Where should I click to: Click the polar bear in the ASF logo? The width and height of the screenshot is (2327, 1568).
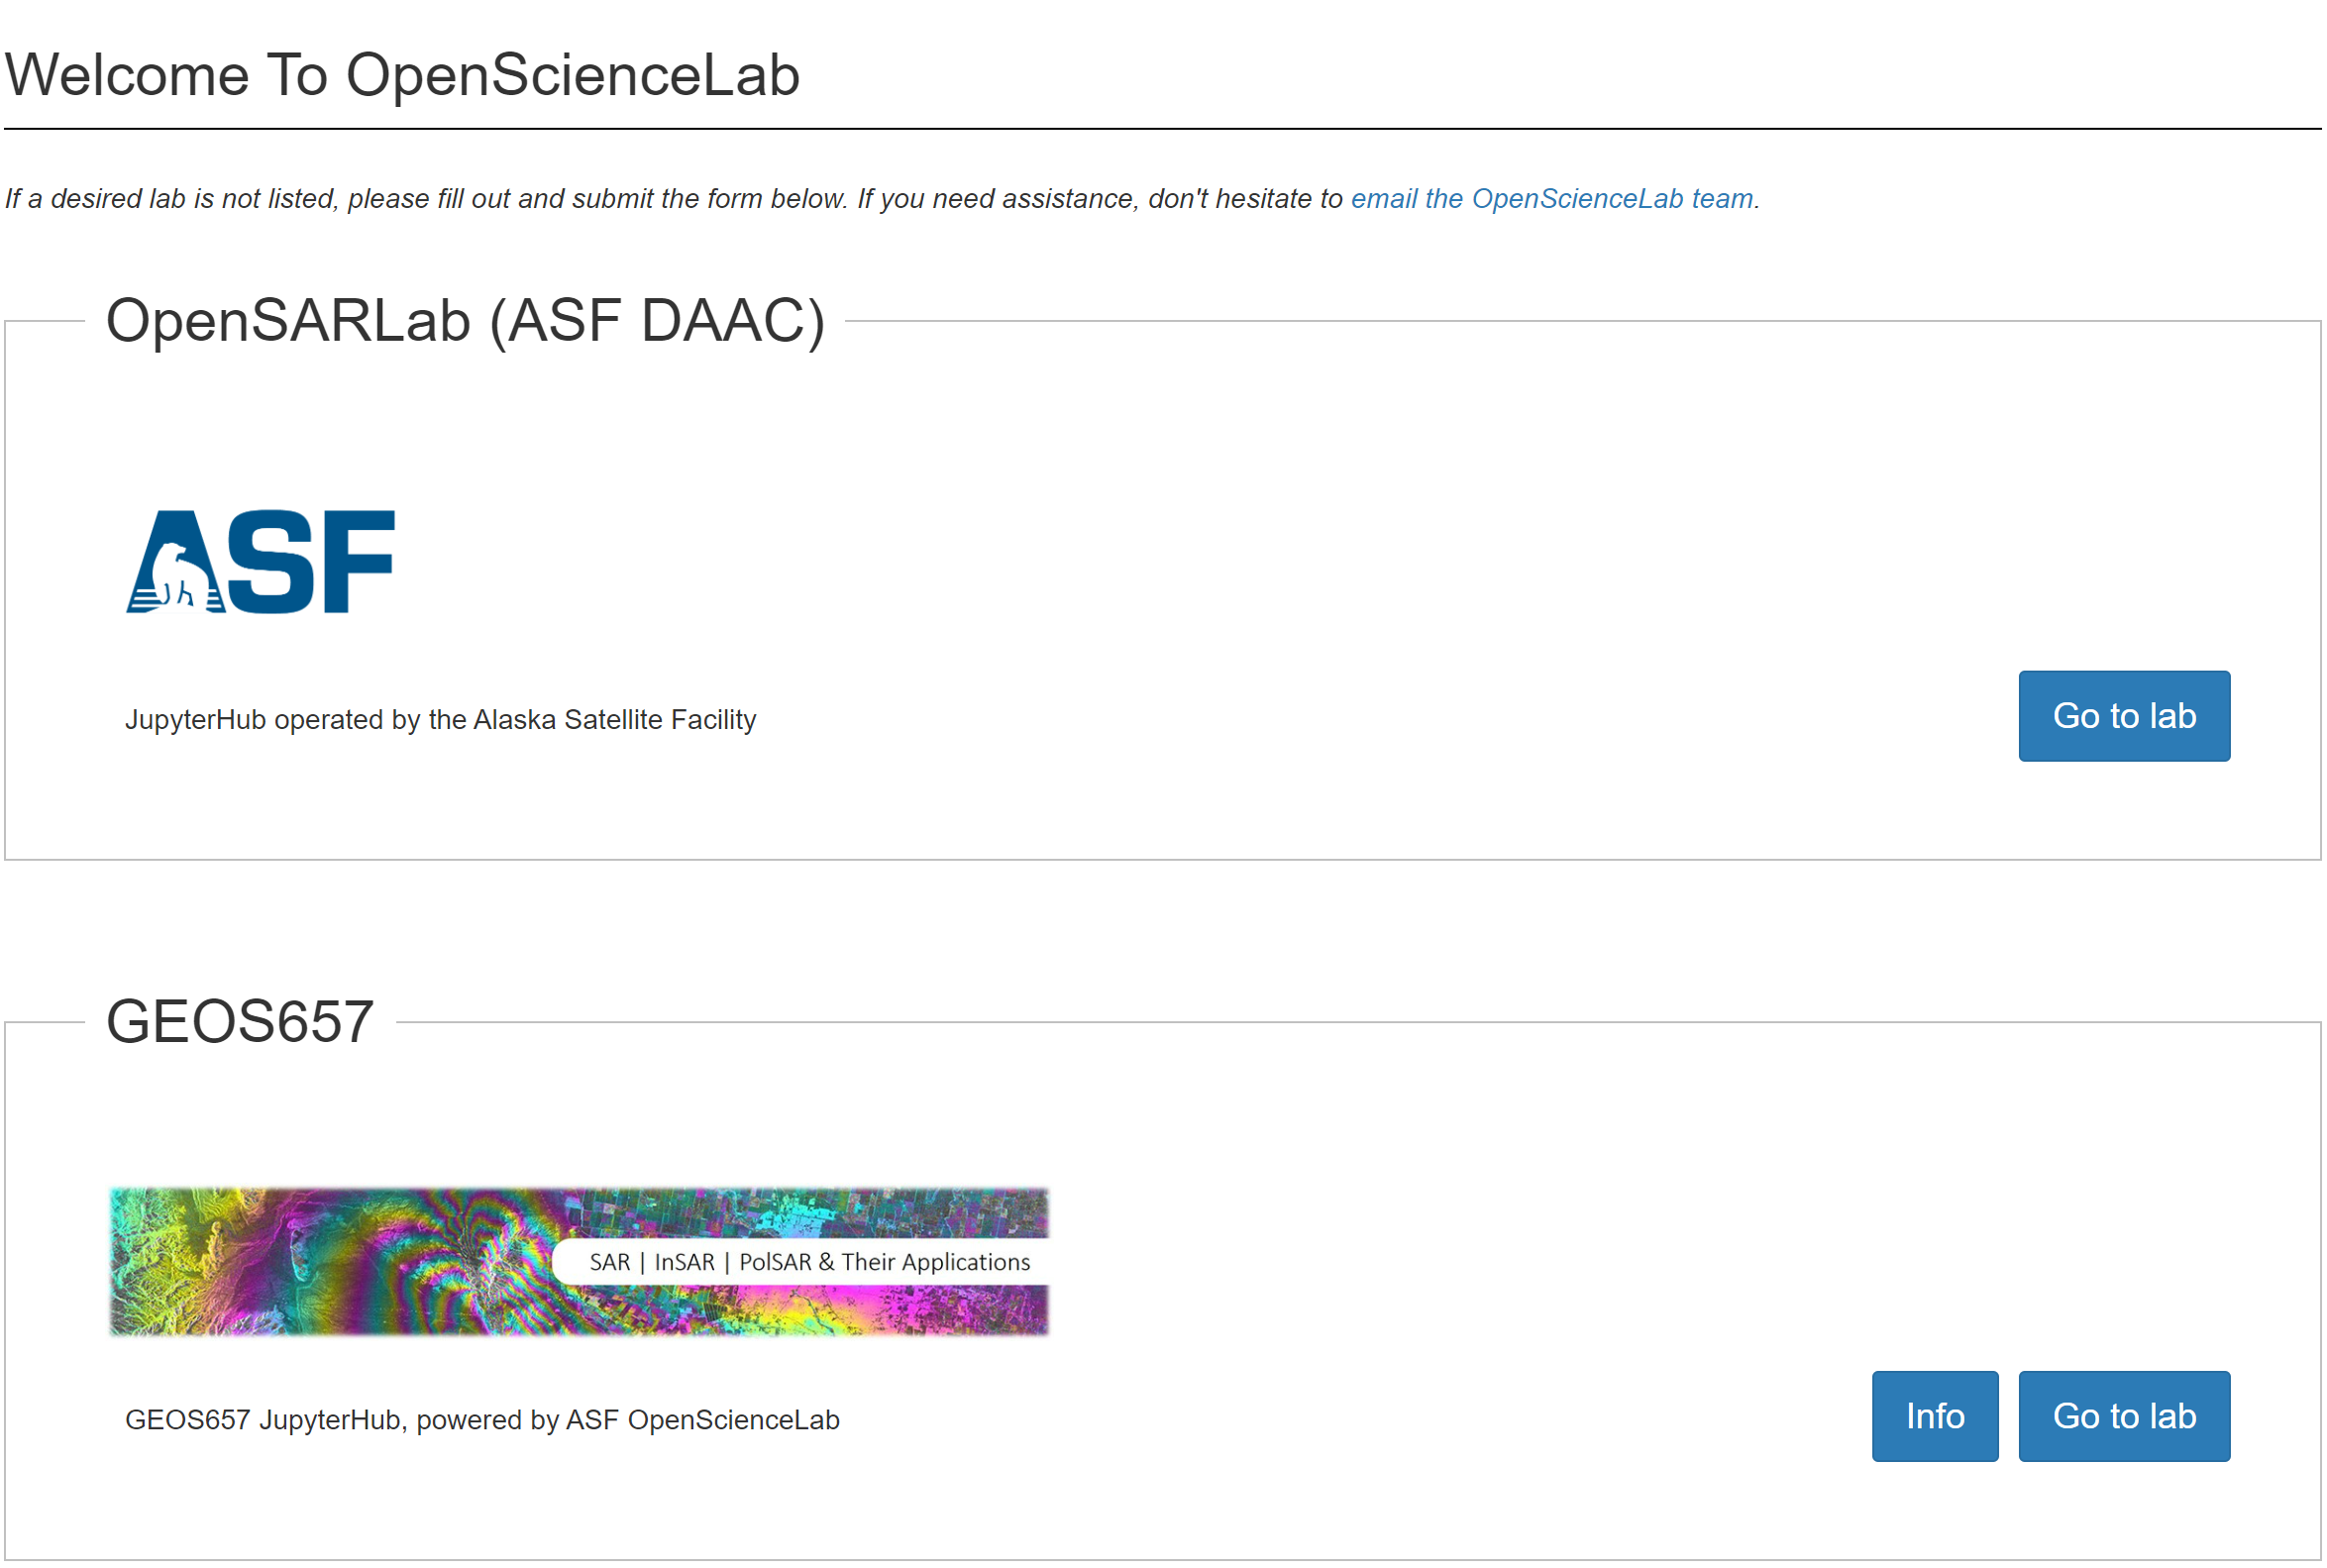click(180, 578)
